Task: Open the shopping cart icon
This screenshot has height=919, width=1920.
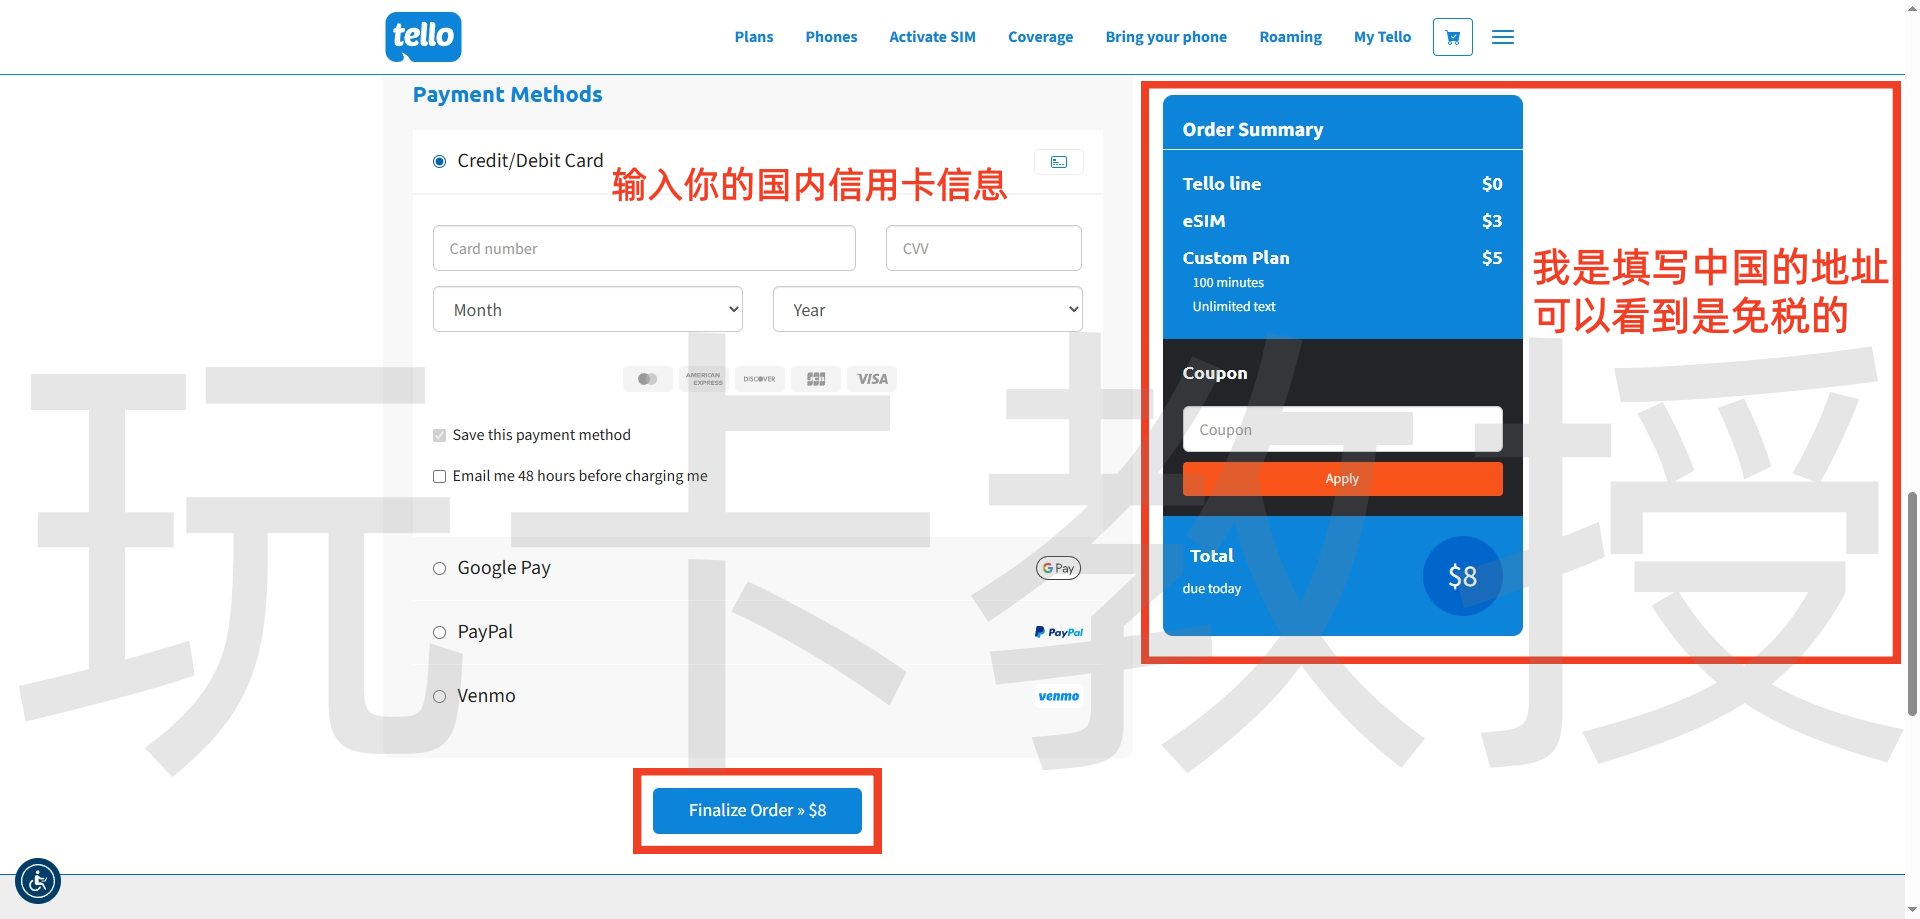Action: coord(1452,37)
